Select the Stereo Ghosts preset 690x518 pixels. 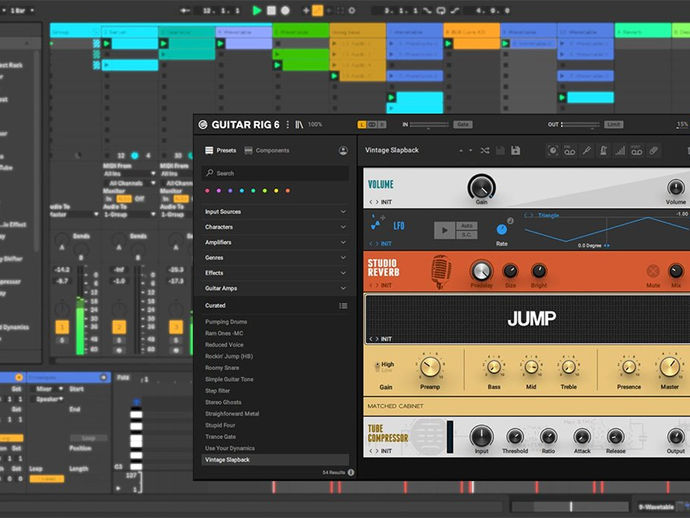point(223,402)
